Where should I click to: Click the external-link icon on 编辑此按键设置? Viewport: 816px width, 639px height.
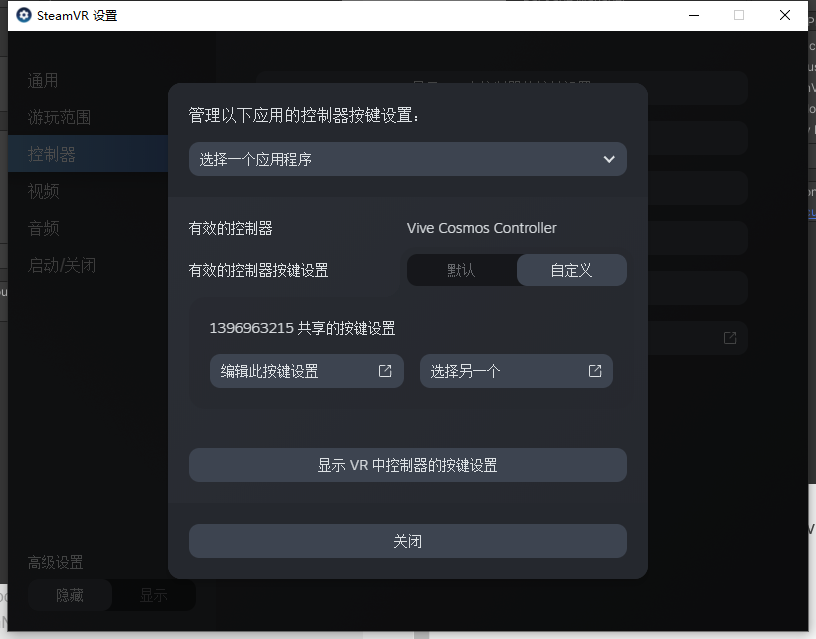(x=384, y=370)
